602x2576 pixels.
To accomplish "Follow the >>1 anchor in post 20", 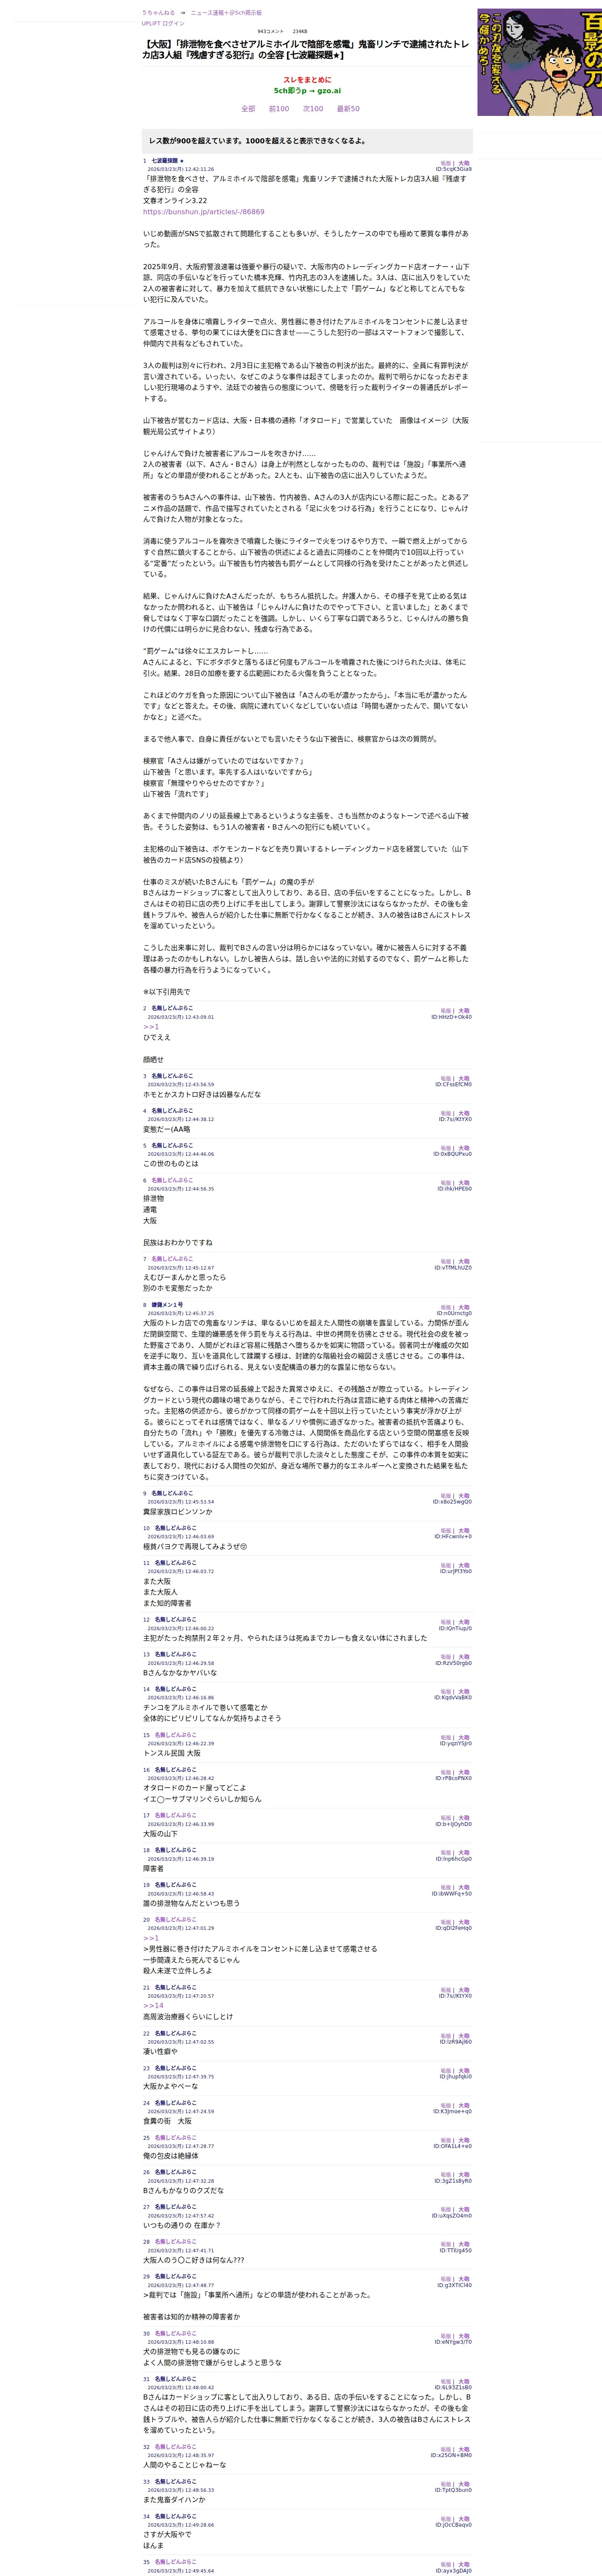I will click(151, 1938).
